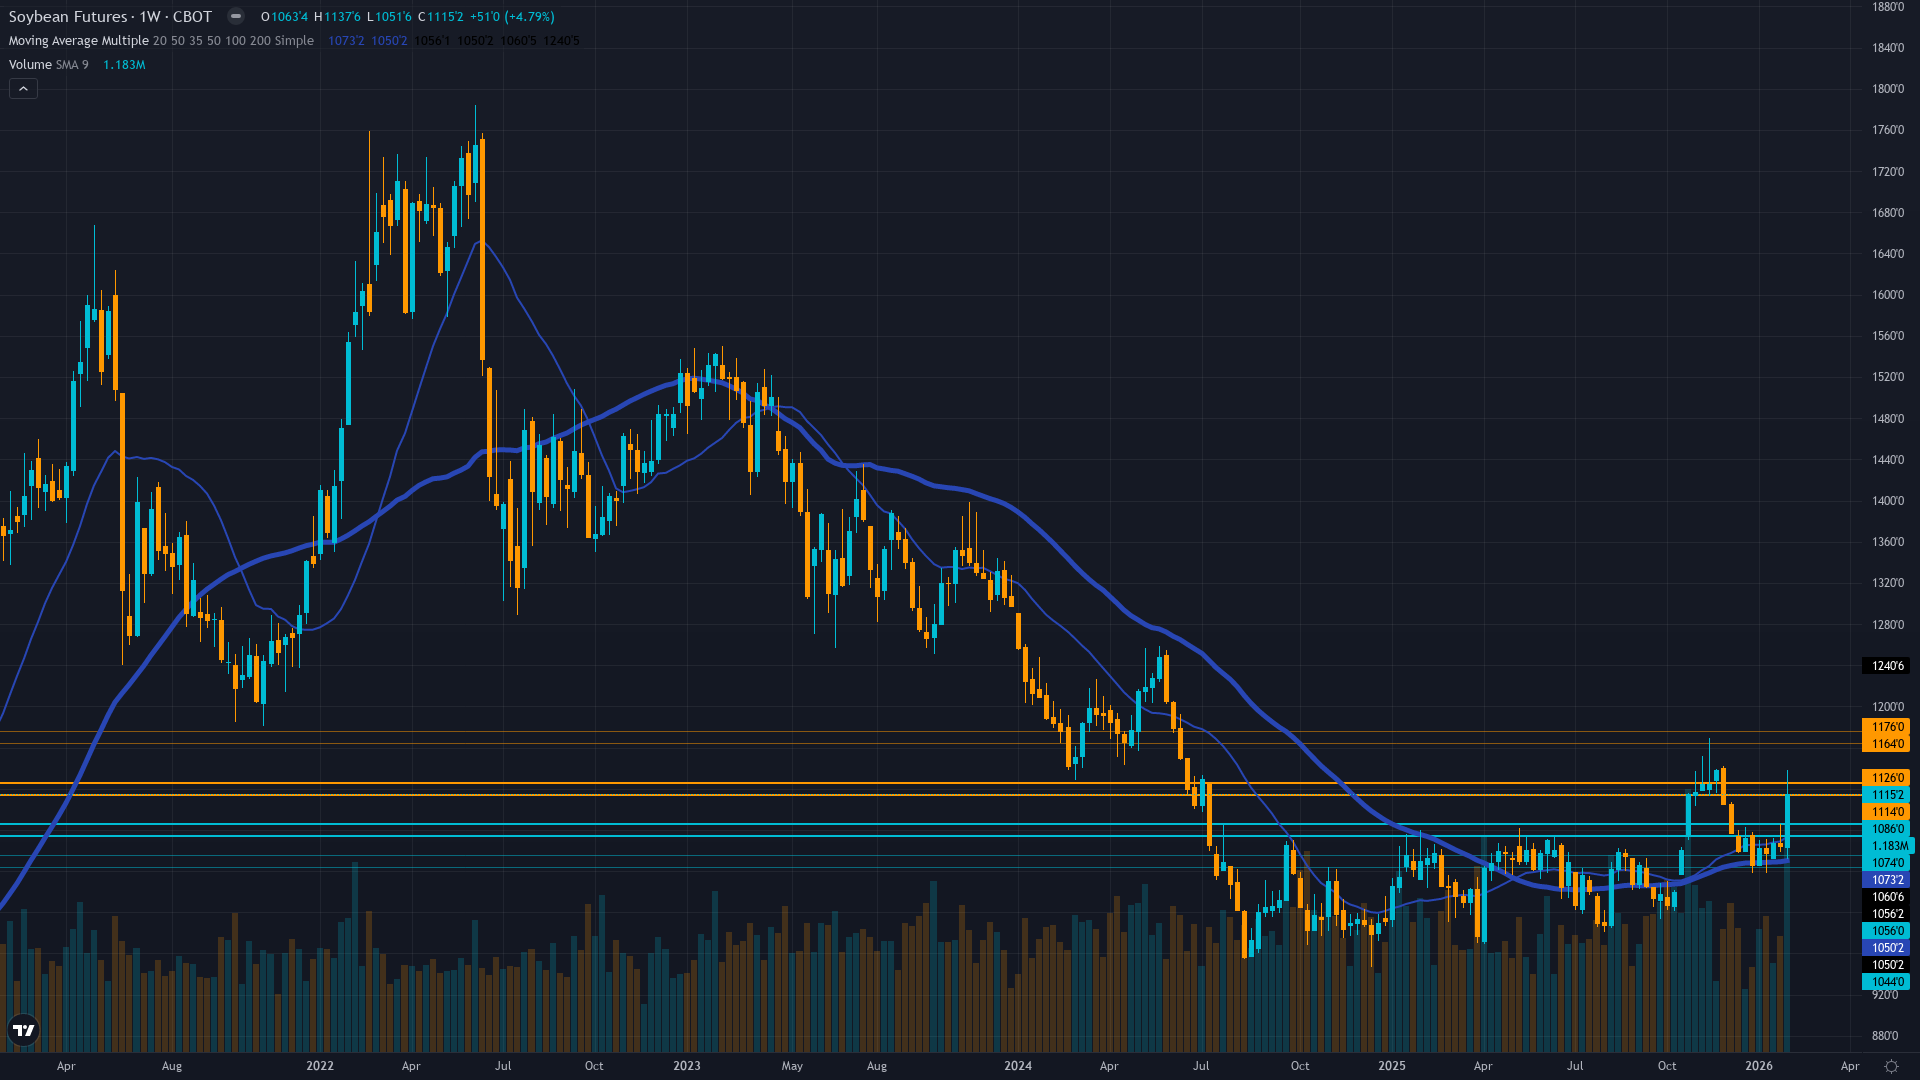Open chart settings gear icon
The width and height of the screenshot is (1920, 1080).
(x=1891, y=1066)
